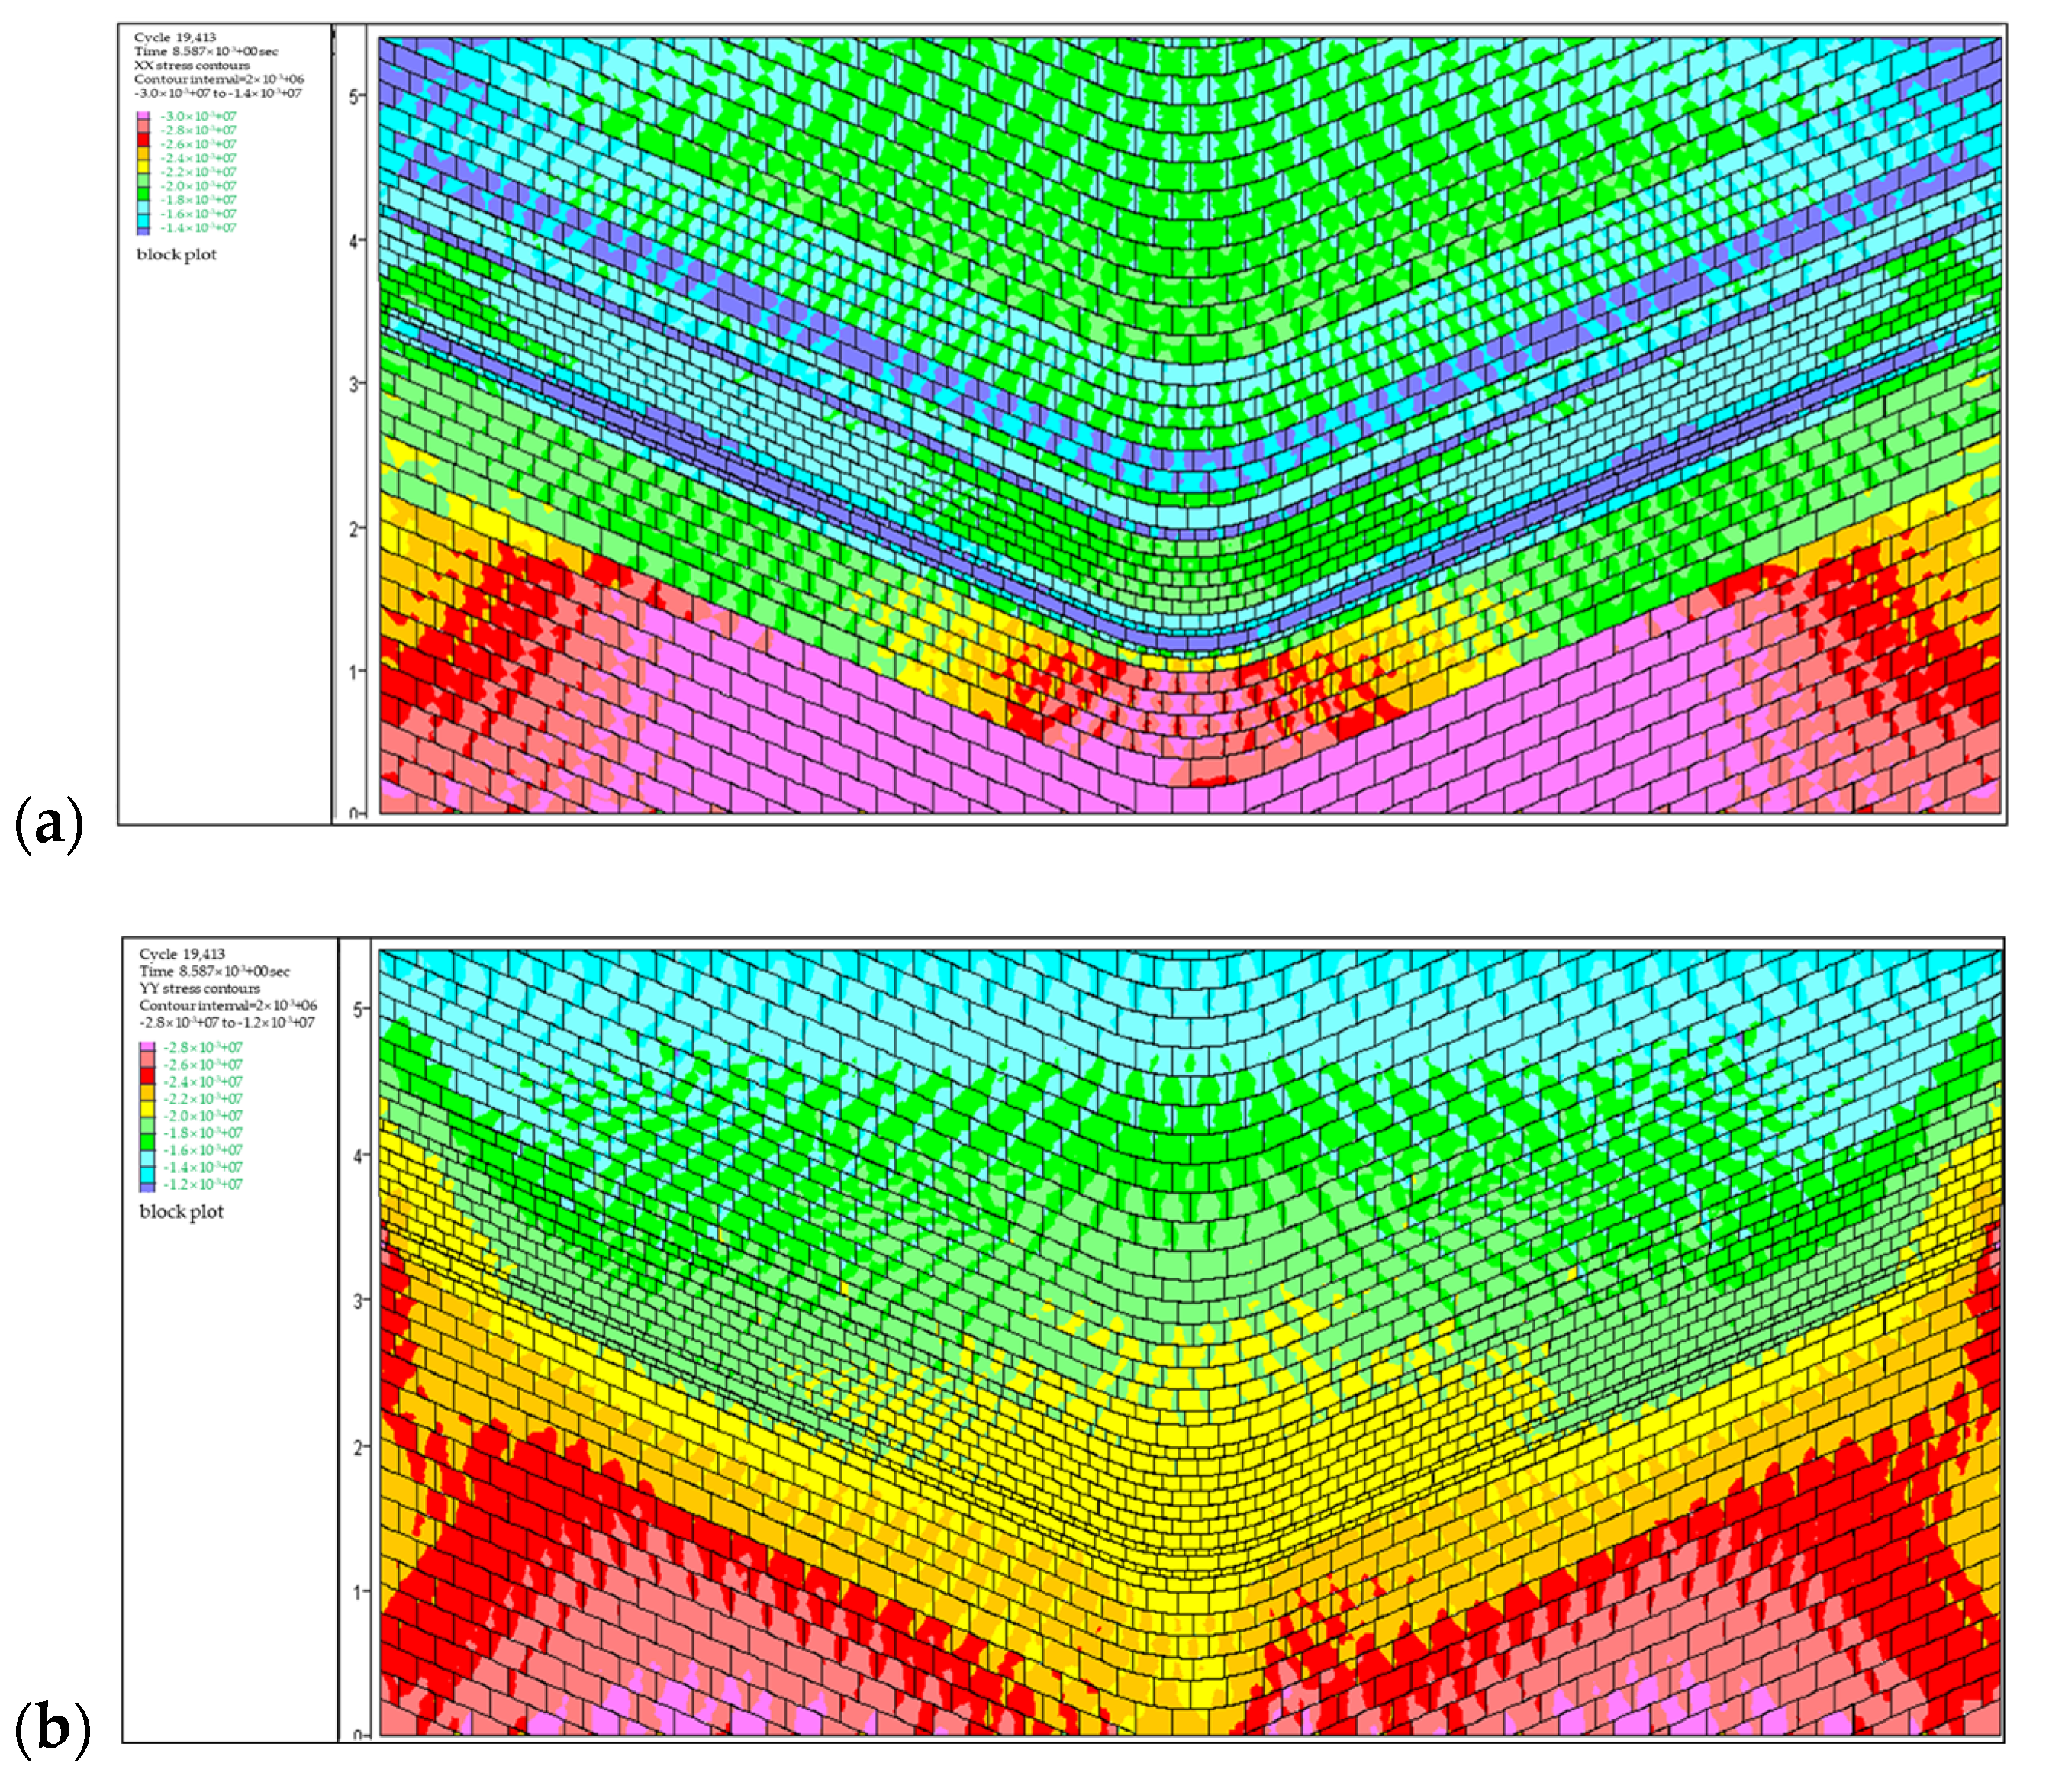This screenshot has width=2049, height=1792.
Task: Click the salmon pink swatch in YY legend
Action: coord(148,1059)
